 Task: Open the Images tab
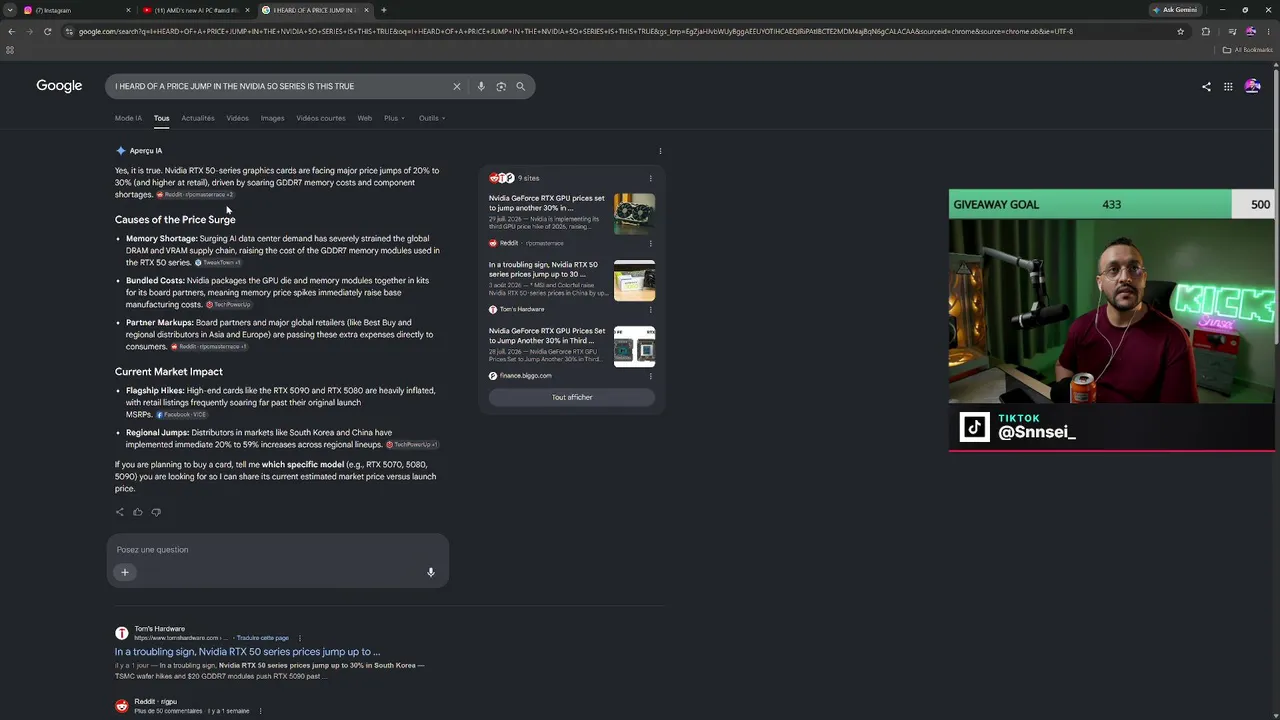[272, 118]
